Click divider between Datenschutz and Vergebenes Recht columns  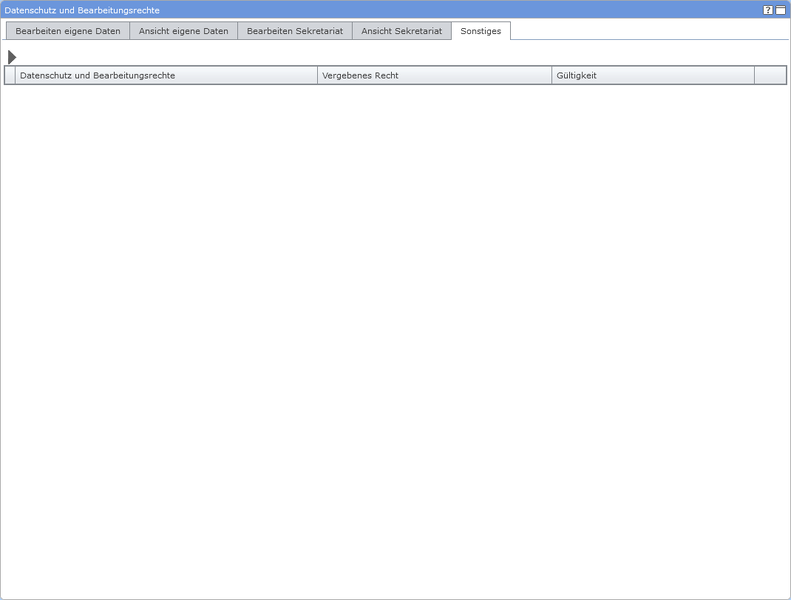pos(317,76)
